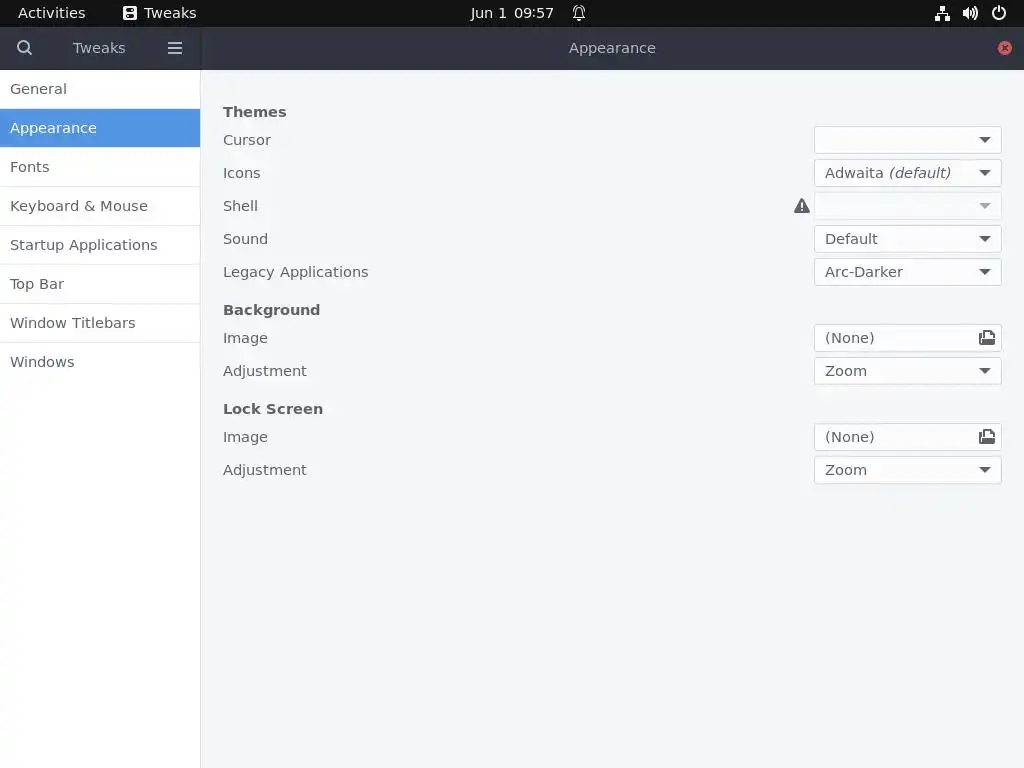Viewport: 1024px width, 768px height.
Task: Click the Activities button
Action: (x=52, y=13)
